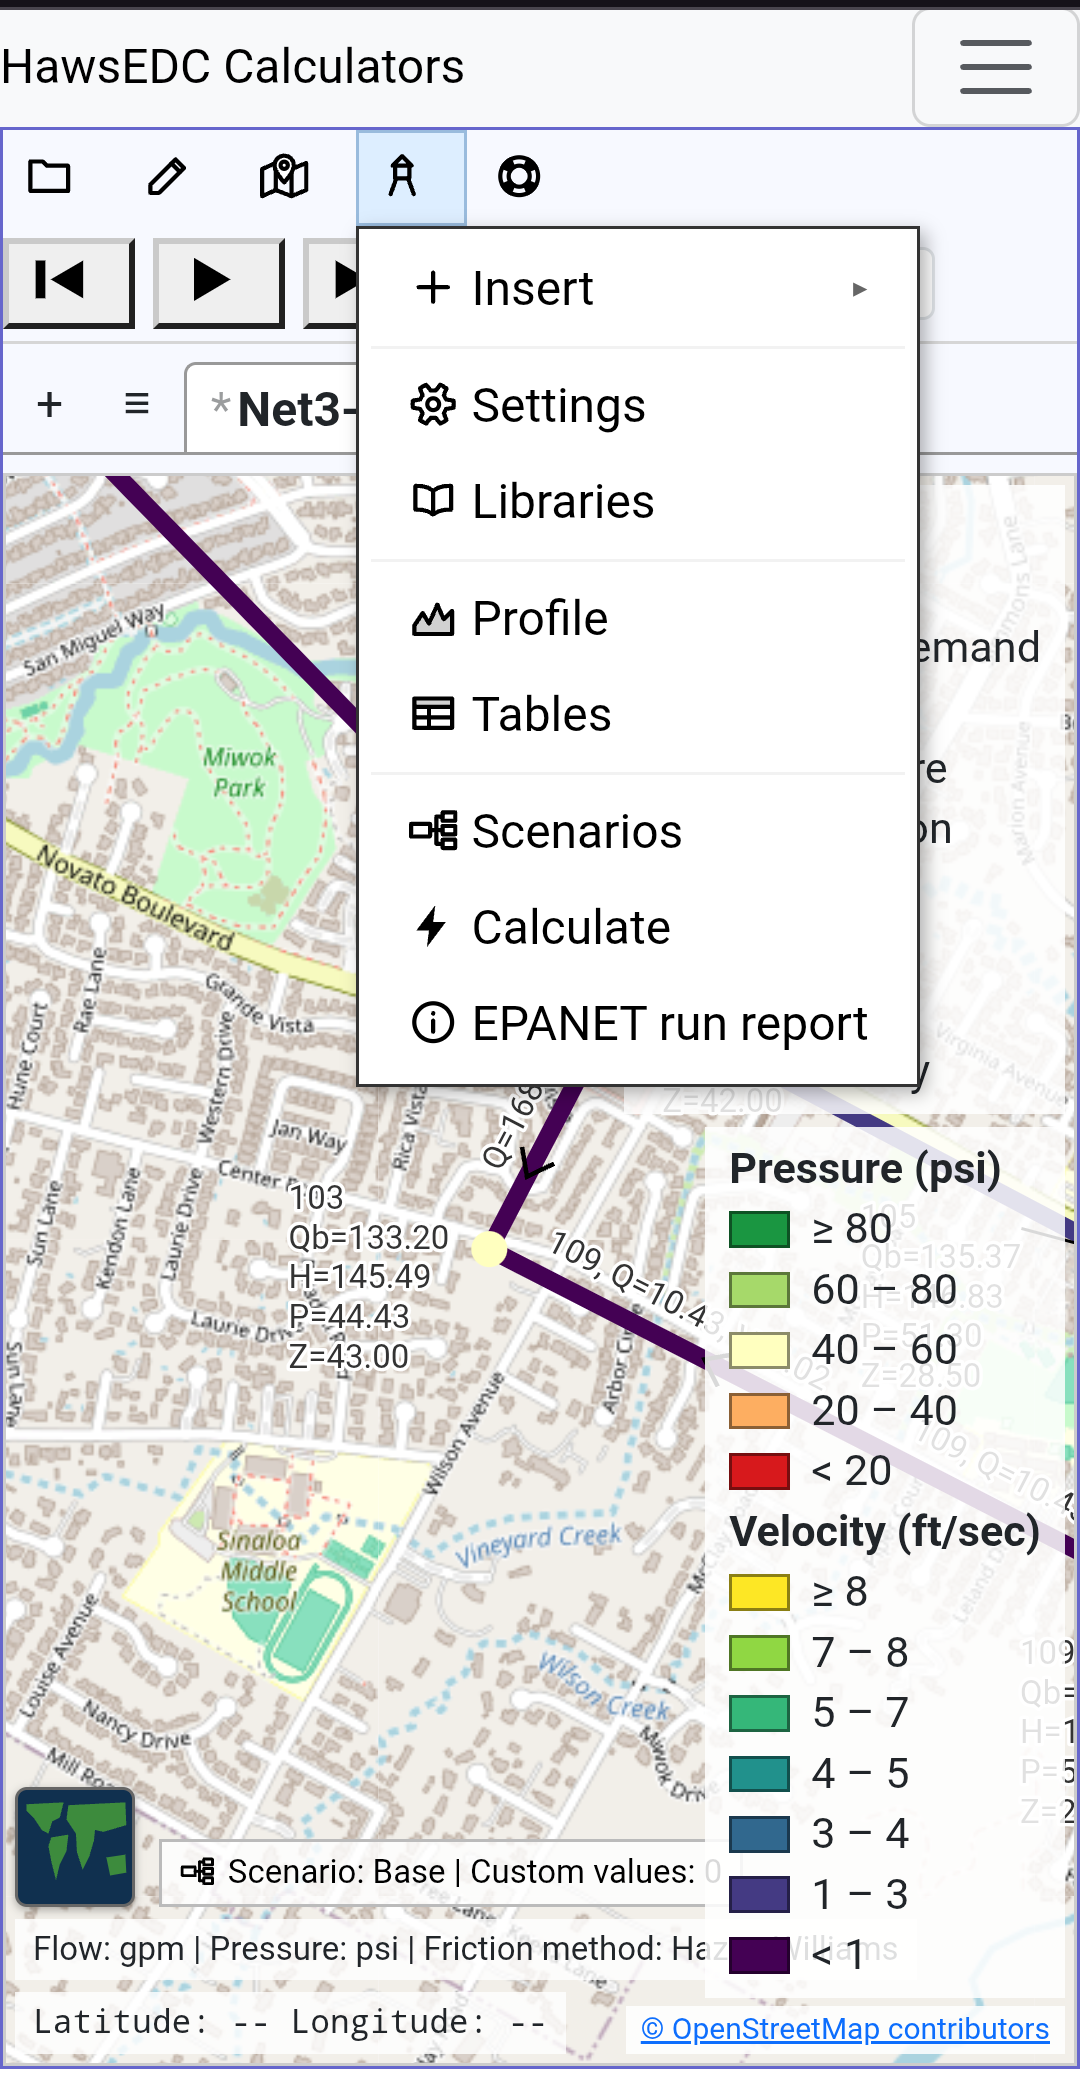The width and height of the screenshot is (1080, 2073).
Task: Click the Insert submenu arrow
Action: coord(859,290)
